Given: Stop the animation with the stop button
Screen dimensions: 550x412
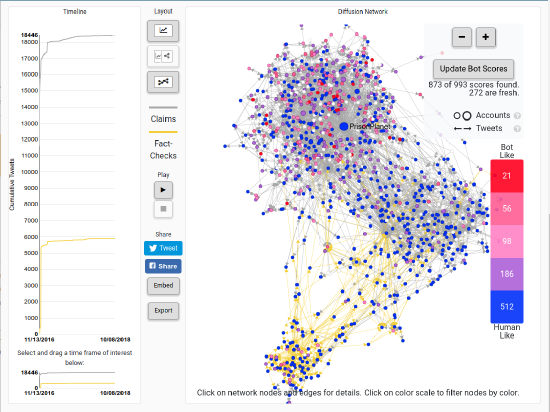Looking at the screenshot, I should pos(163,209).
